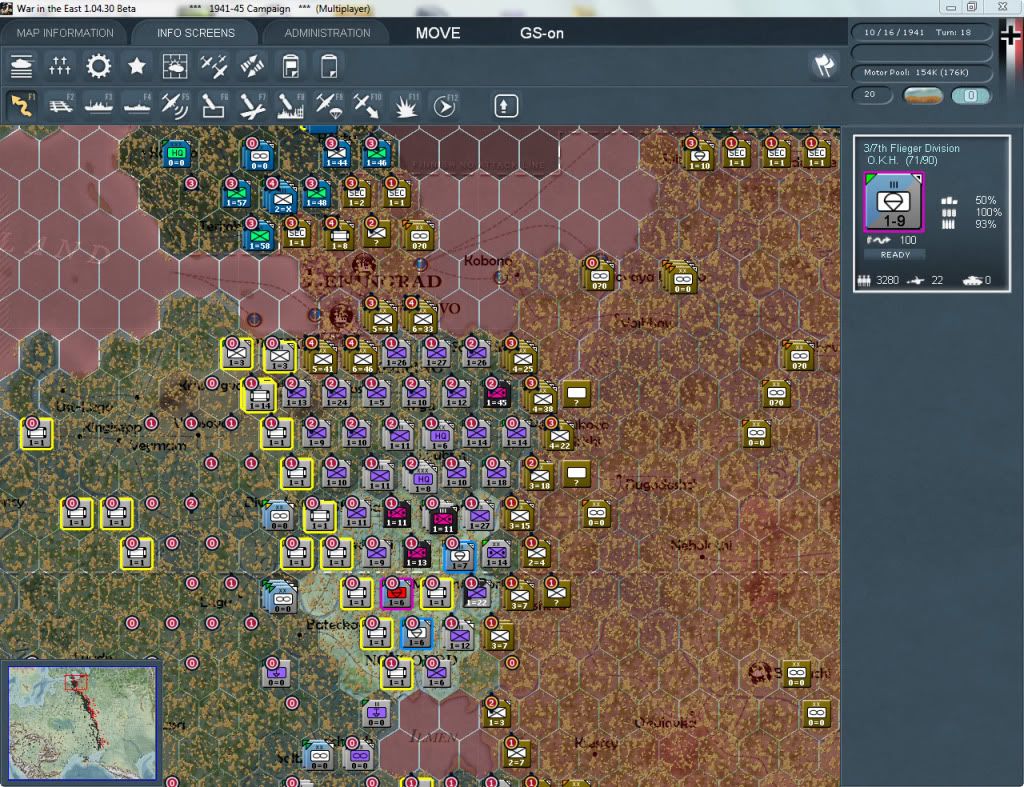Select the F3 naval transport mode
The width and height of the screenshot is (1024, 787).
point(99,105)
